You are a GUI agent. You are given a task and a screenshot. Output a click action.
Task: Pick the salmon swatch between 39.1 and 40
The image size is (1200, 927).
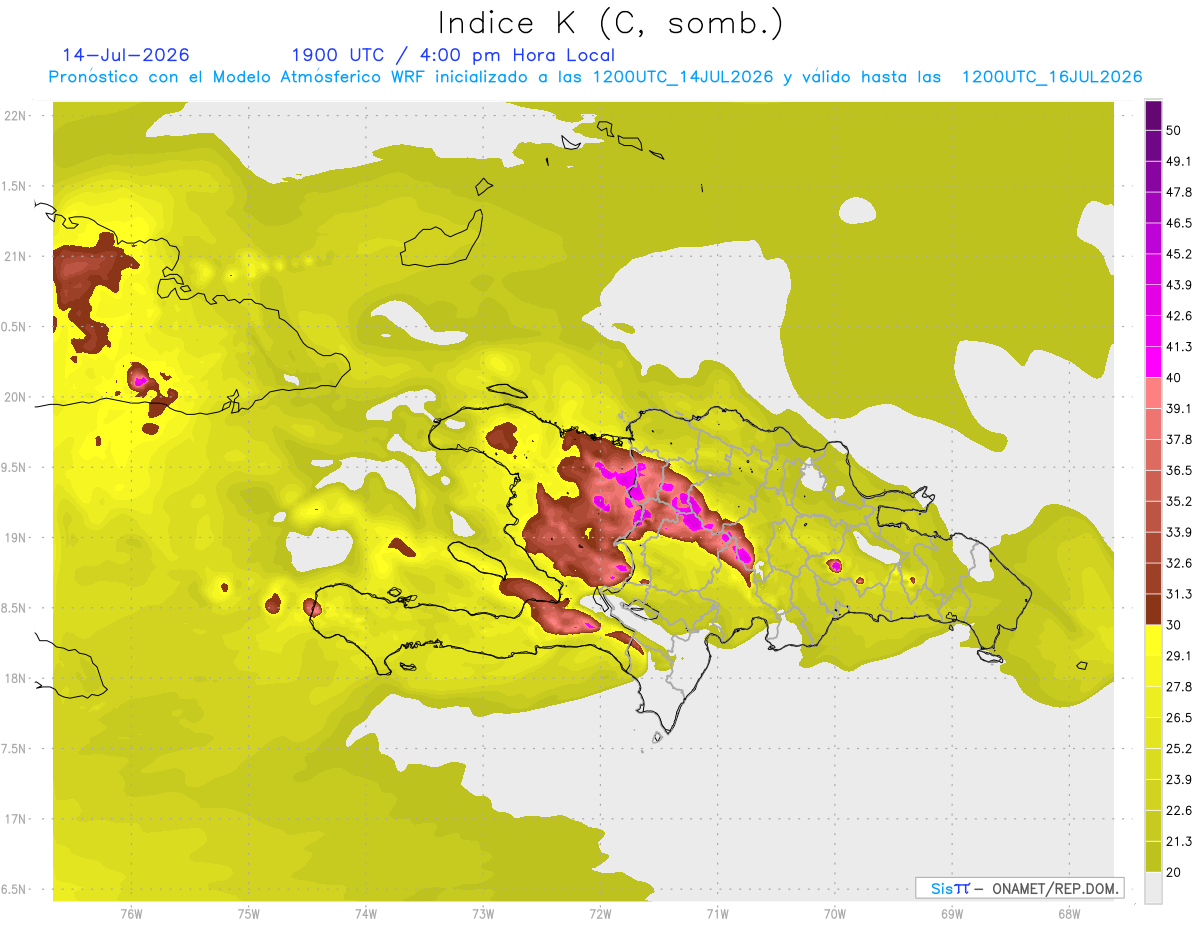coord(1153,393)
